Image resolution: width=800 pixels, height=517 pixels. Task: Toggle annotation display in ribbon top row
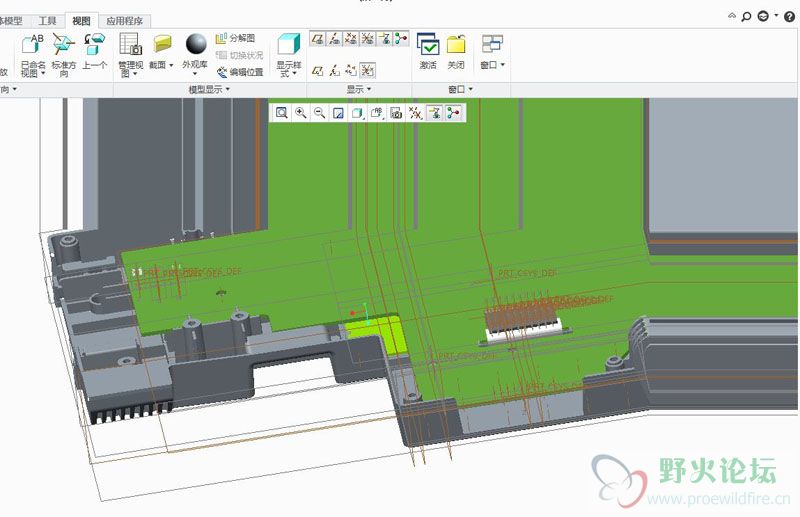pos(384,39)
